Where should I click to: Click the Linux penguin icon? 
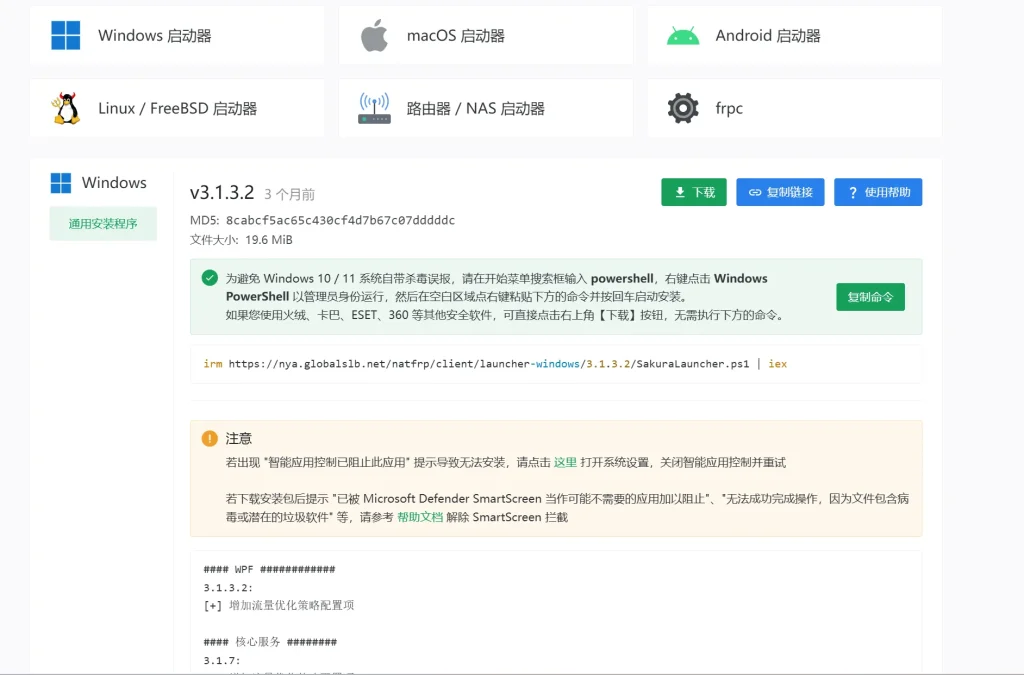[66, 108]
